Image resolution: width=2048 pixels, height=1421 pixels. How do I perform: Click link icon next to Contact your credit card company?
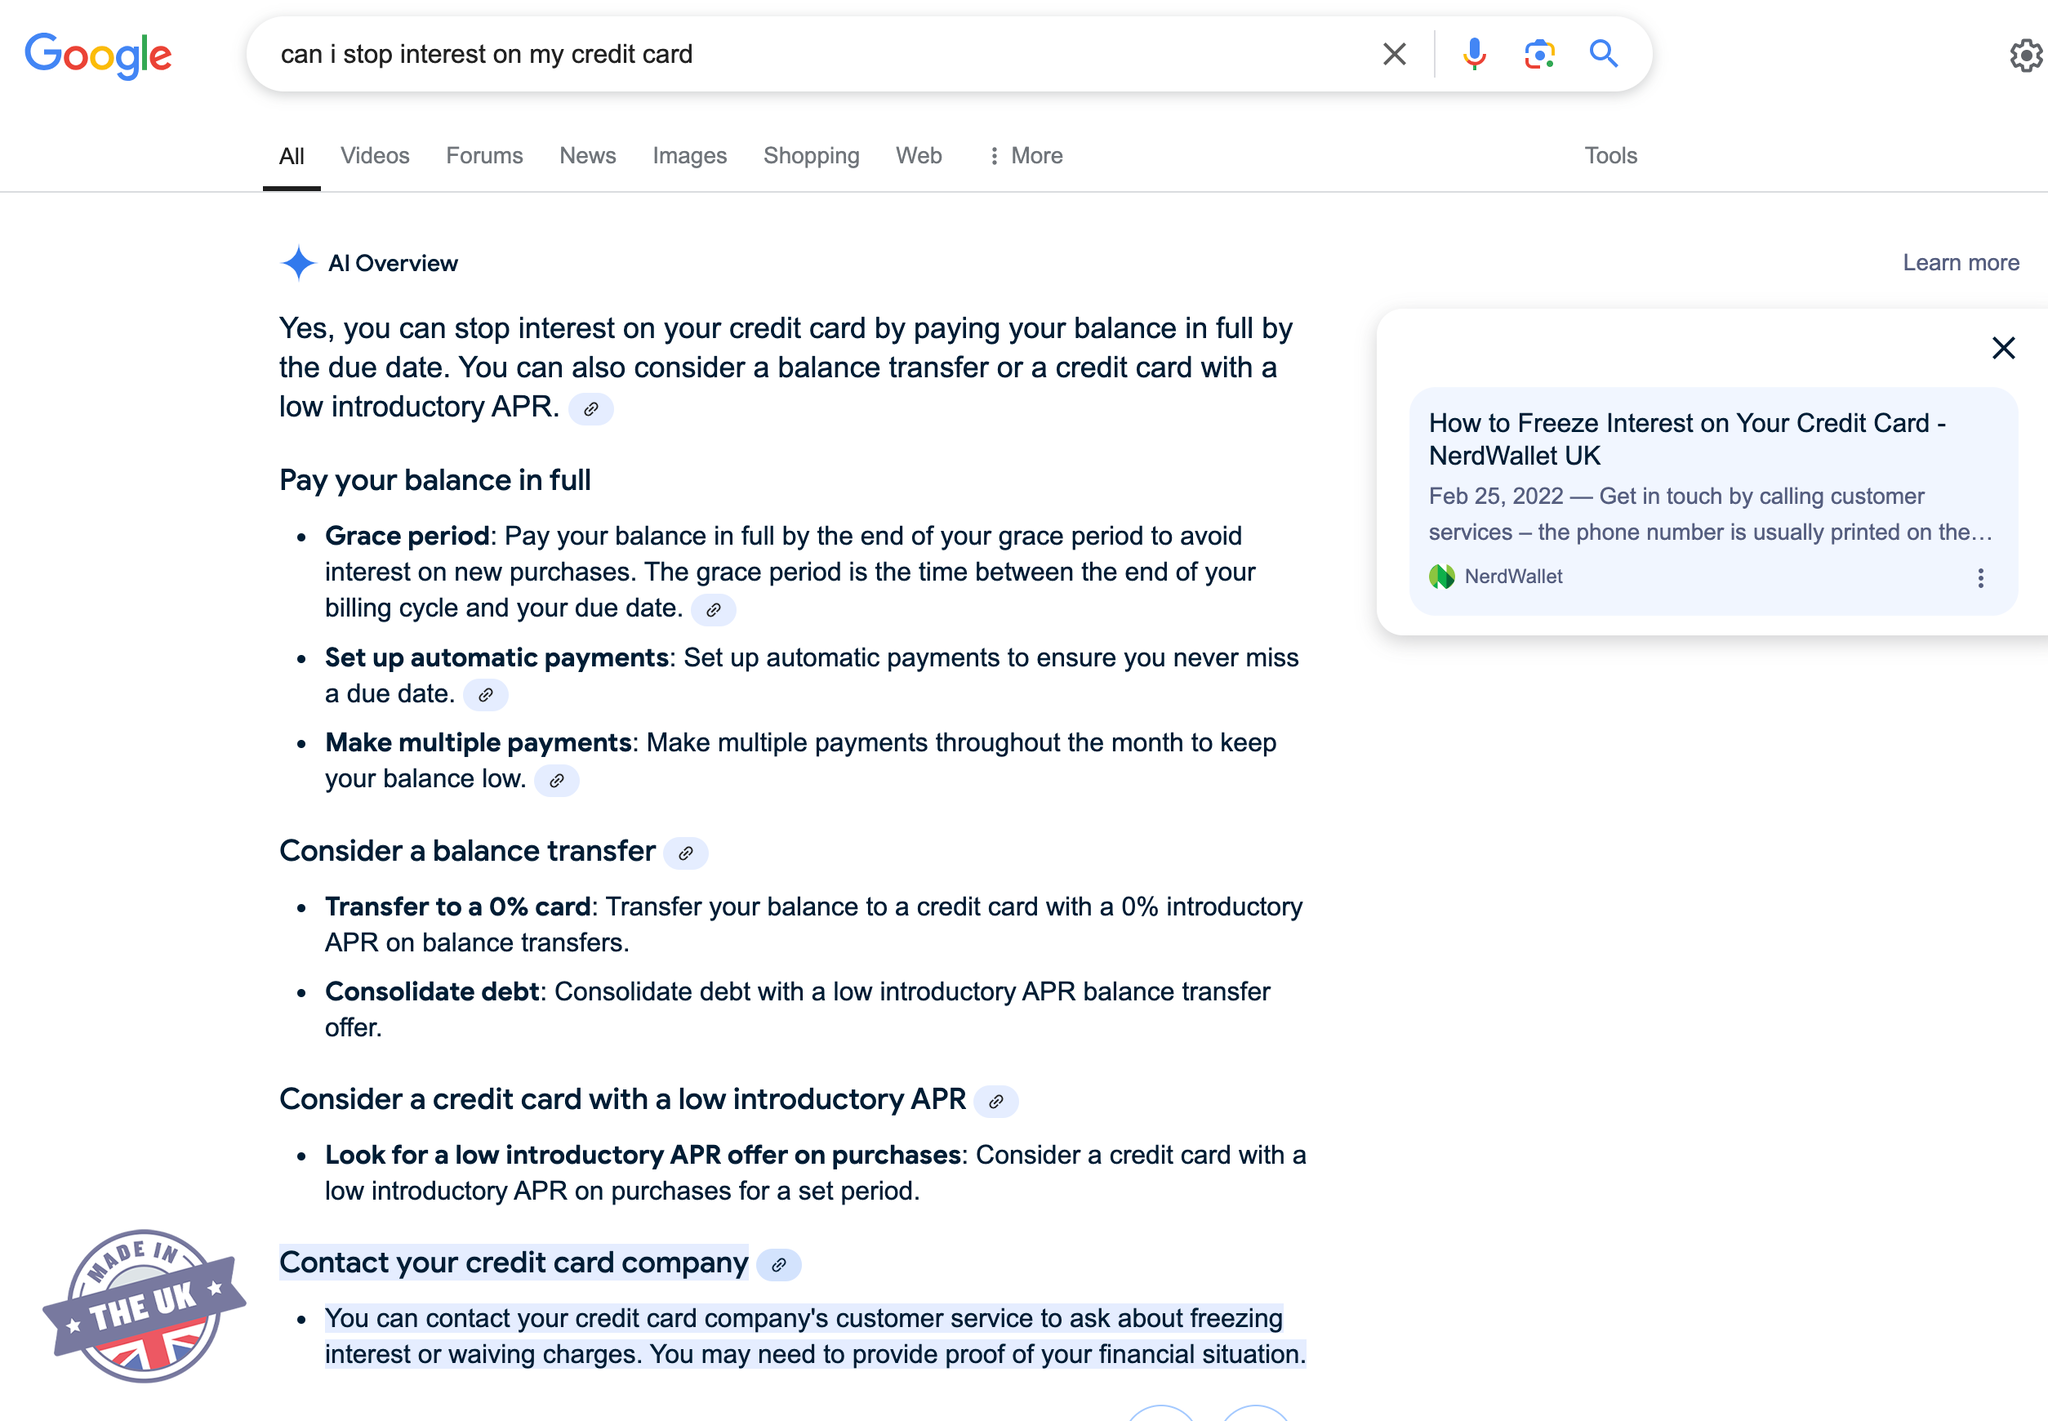pyautogui.click(x=779, y=1265)
